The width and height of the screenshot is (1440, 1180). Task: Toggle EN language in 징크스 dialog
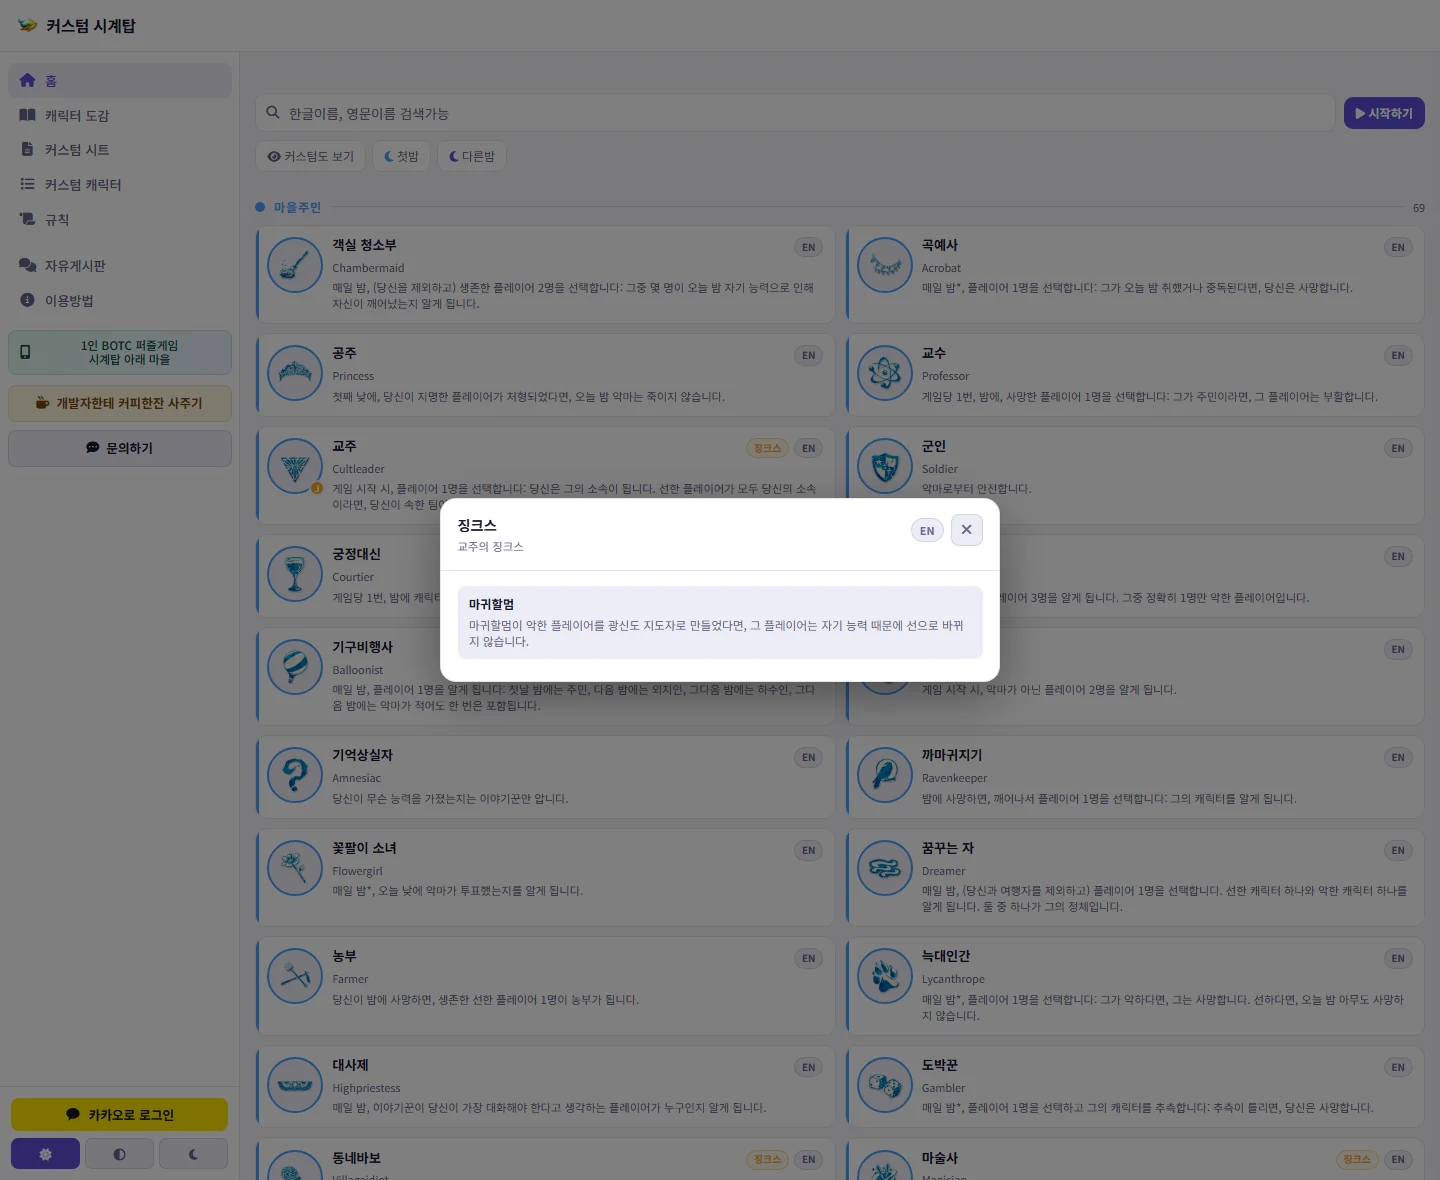tap(927, 531)
